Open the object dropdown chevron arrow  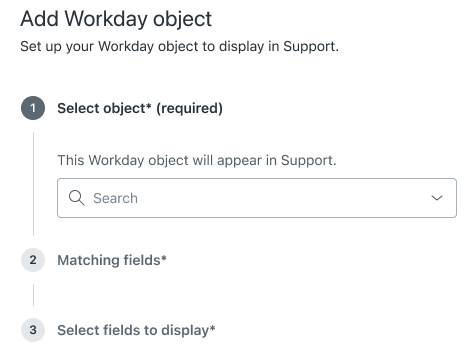(x=437, y=198)
